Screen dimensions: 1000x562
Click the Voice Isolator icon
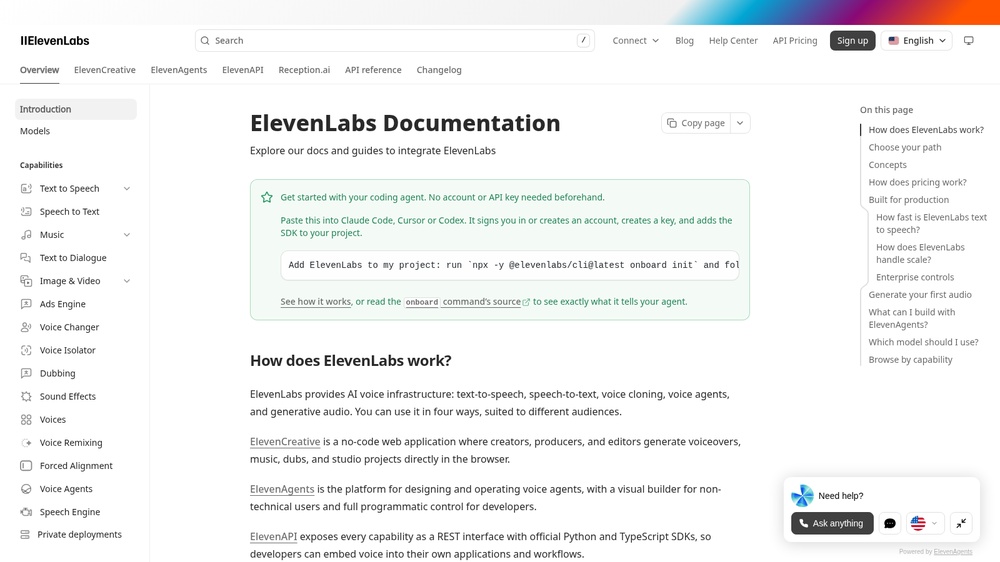coord(26,350)
